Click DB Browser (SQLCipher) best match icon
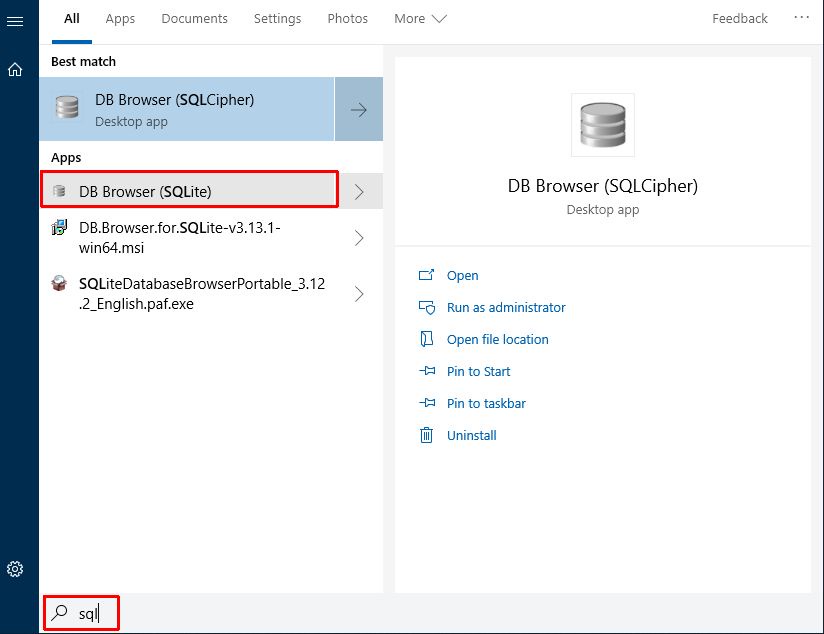Image resolution: width=824 pixels, height=634 pixels. coord(67,107)
